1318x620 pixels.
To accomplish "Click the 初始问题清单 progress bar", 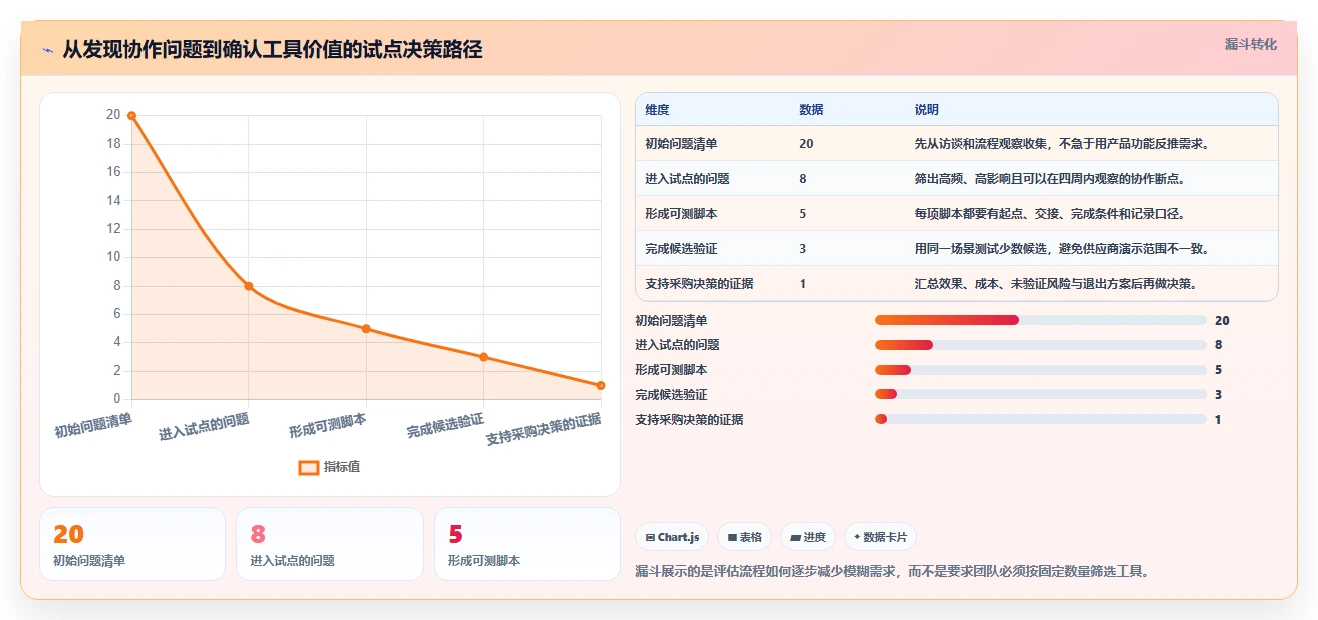I will [1040, 320].
